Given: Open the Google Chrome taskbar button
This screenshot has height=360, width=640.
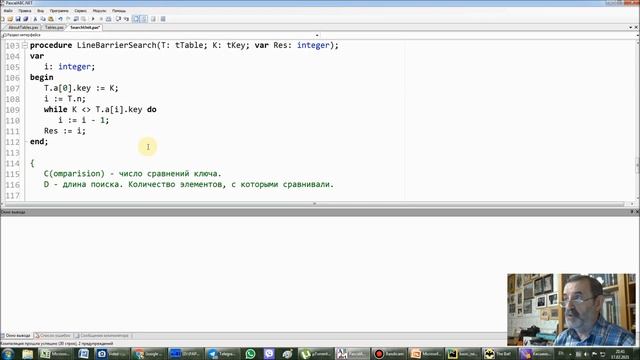Looking at the screenshot, I should 148,353.
